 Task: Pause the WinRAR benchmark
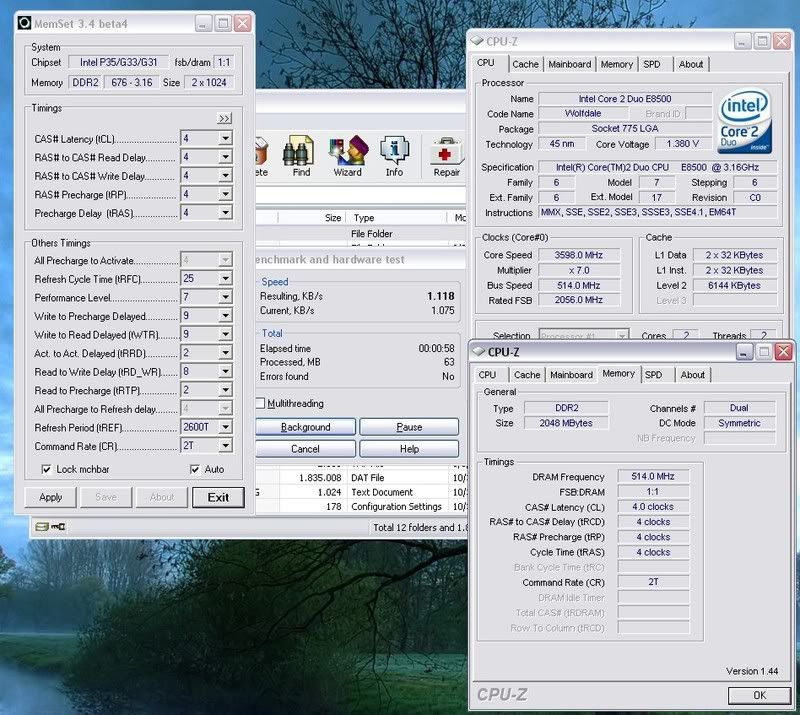[x=409, y=427]
